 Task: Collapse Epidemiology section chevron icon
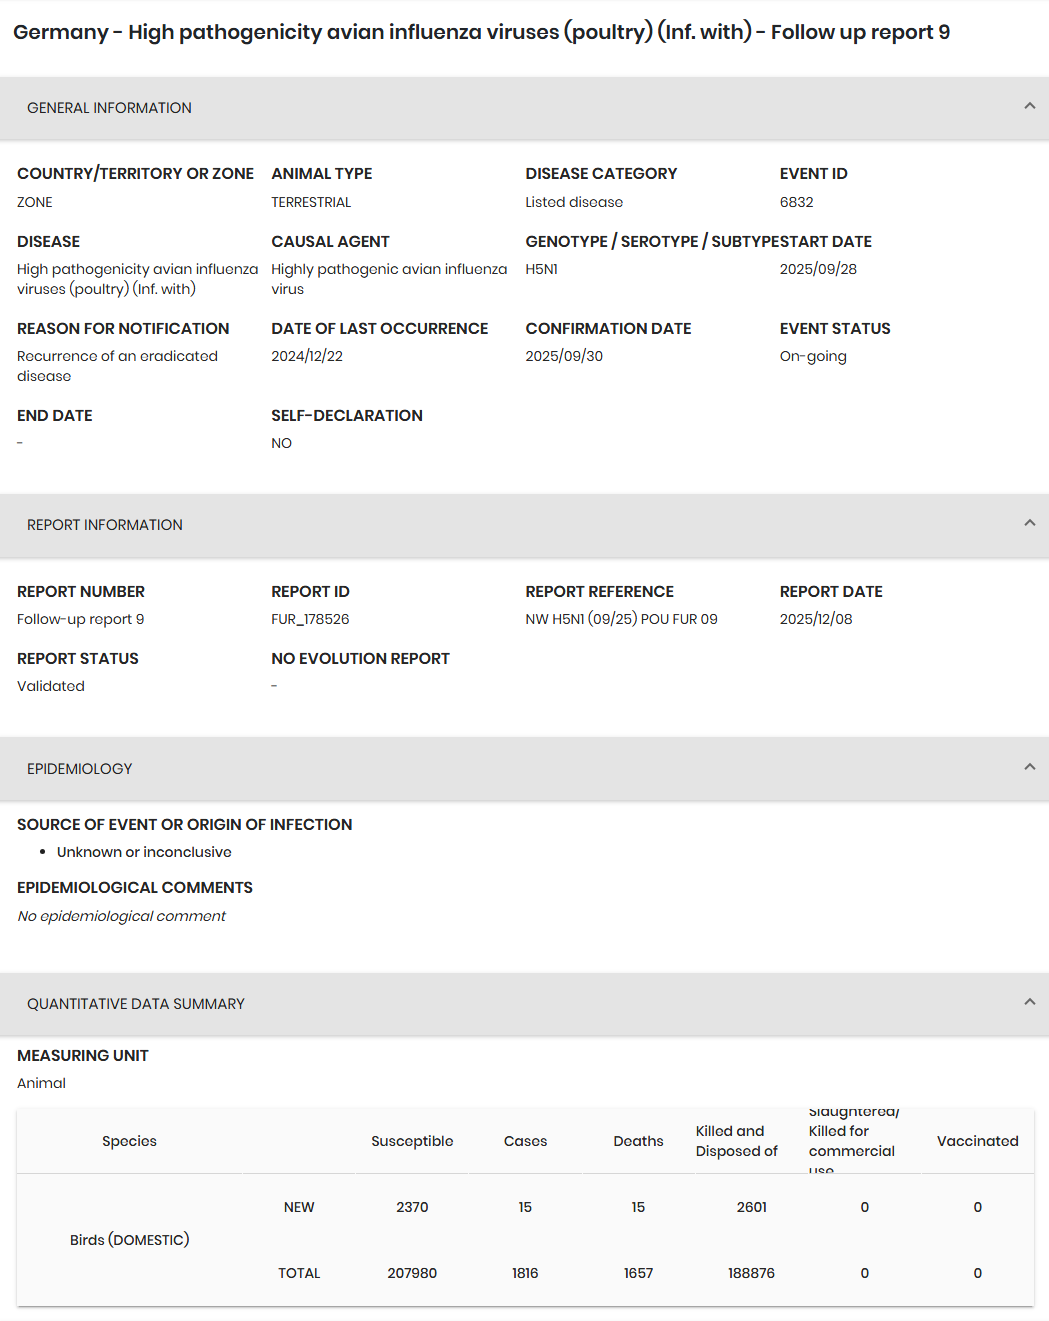(1029, 767)
